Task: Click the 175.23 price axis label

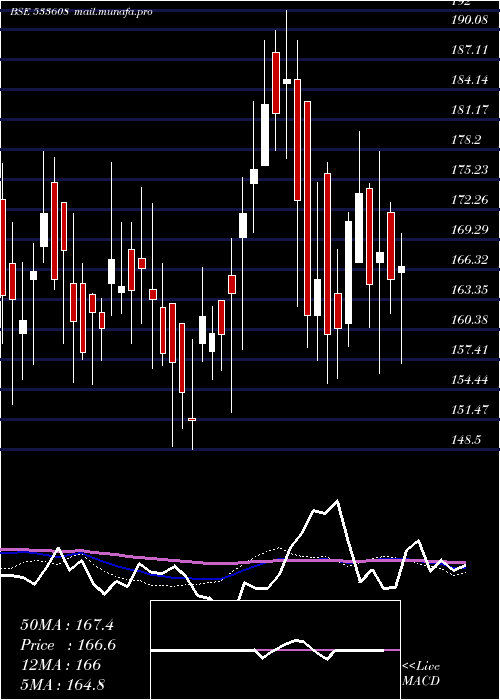Action: pos(469,170)
